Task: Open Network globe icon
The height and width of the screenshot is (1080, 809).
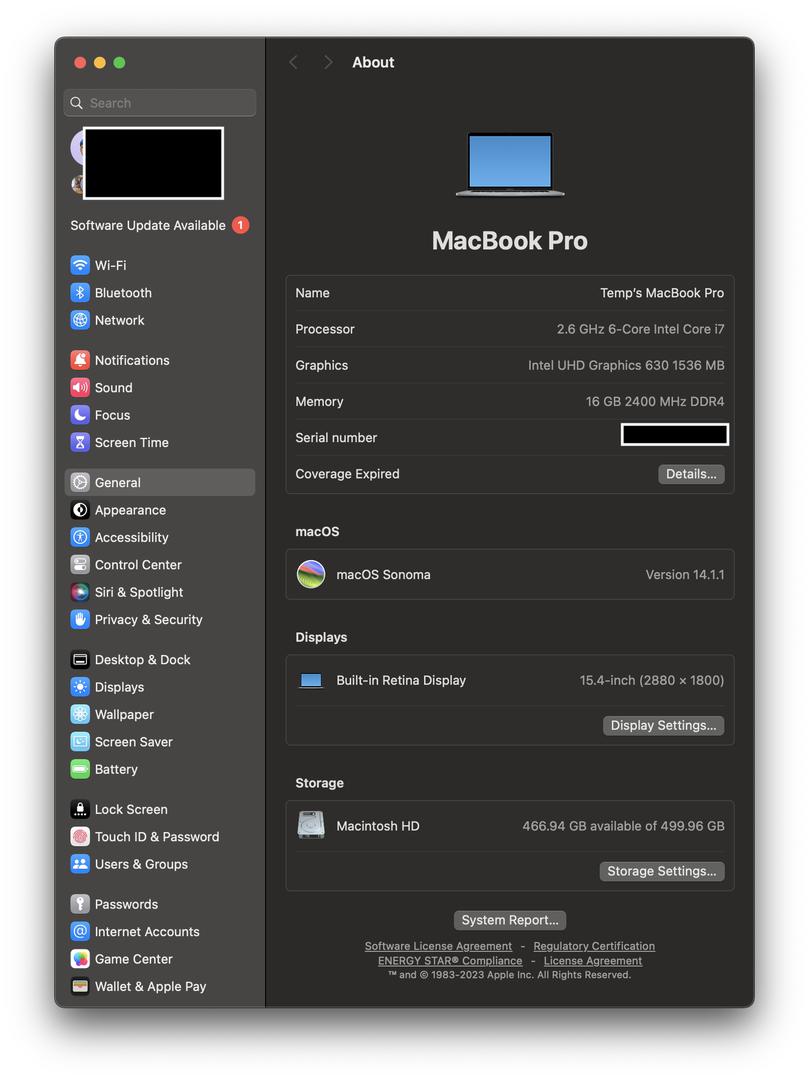Action: click(x=80, y=320)
